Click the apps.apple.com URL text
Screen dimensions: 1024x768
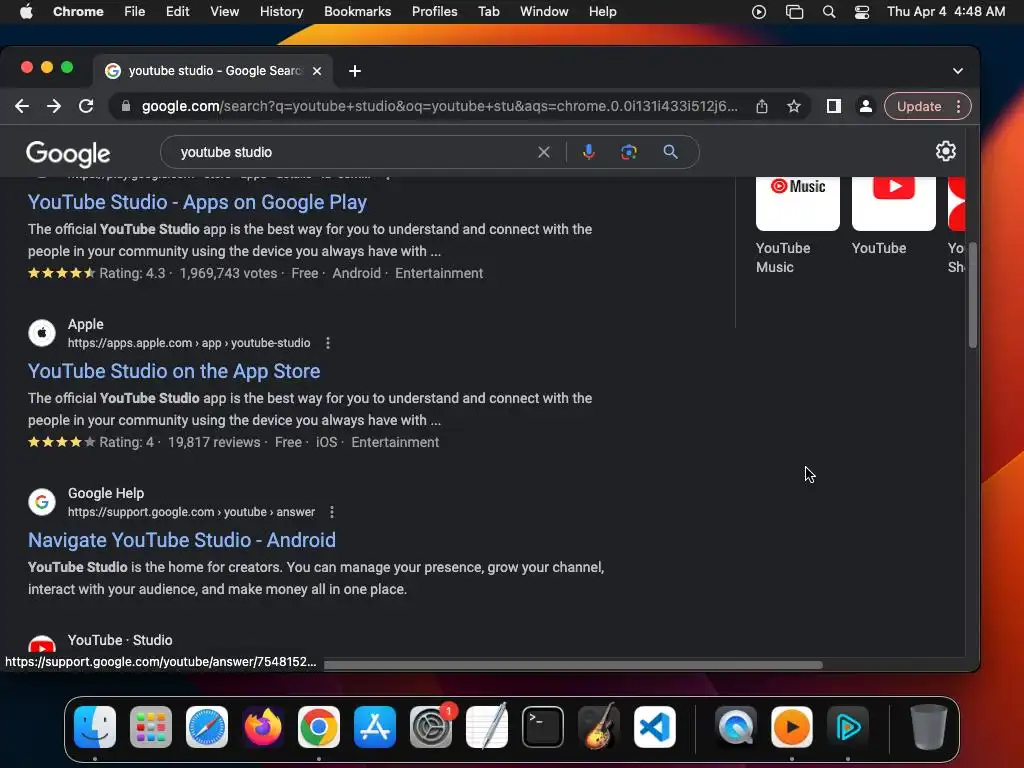[x=189, y=343]
